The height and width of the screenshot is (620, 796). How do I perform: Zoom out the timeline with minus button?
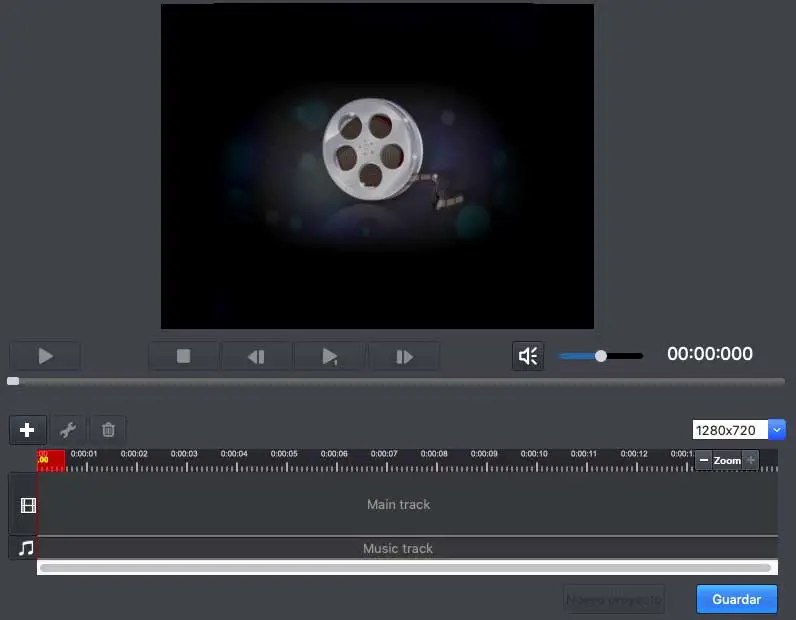point(704,460)
